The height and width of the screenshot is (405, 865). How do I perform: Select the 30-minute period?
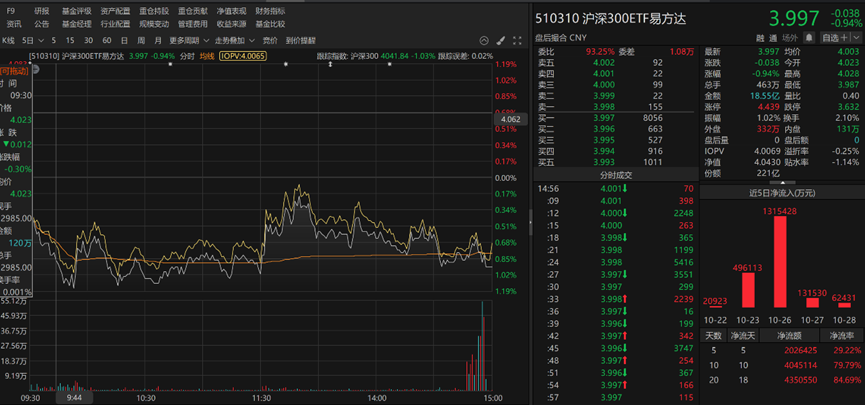[88, 40]
